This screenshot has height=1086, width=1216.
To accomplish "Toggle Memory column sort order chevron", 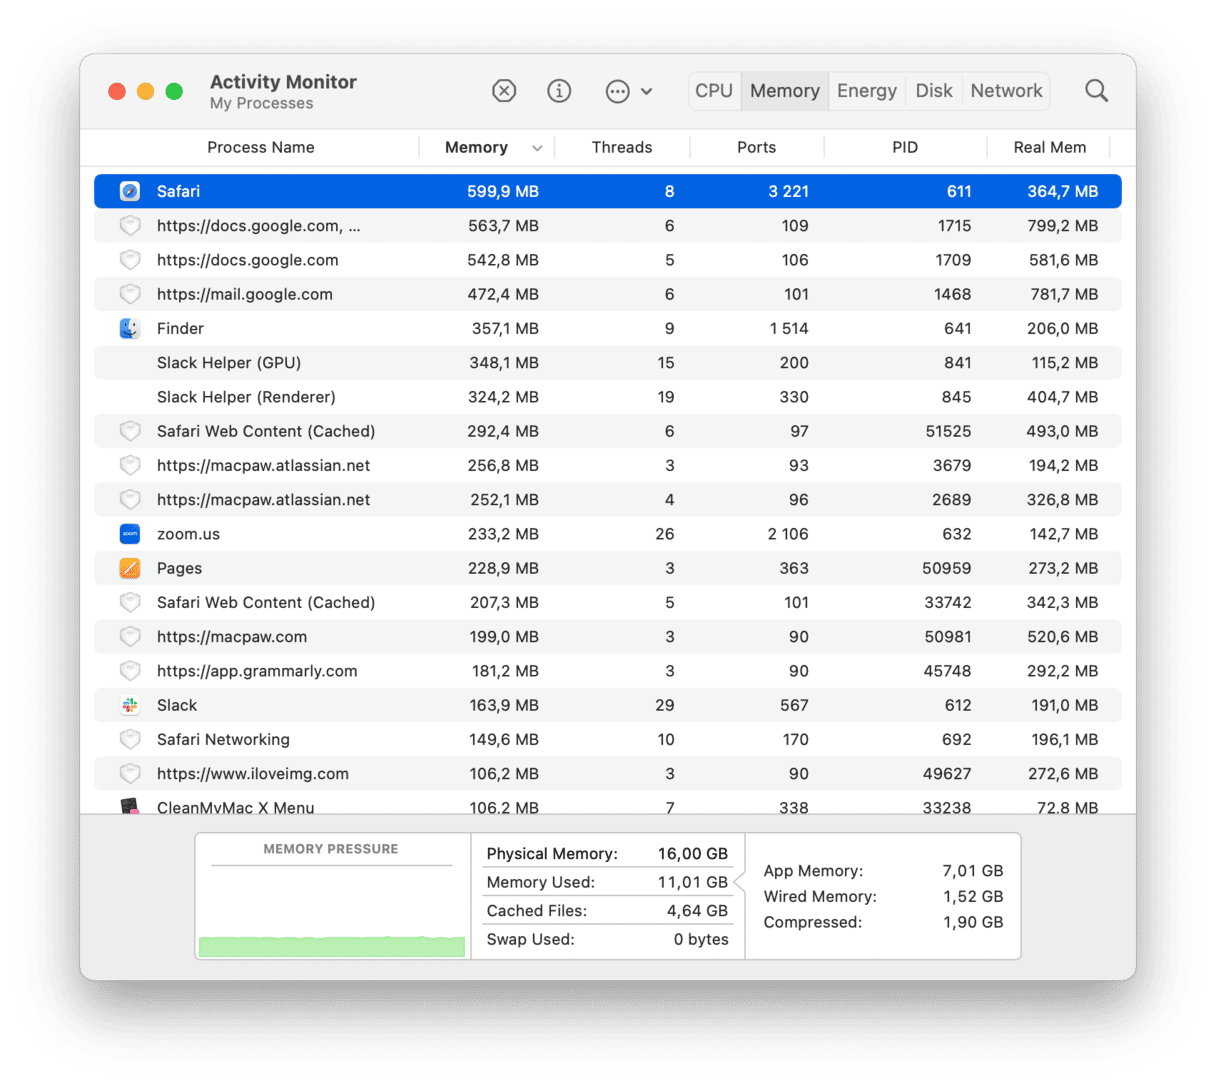I will tap(537, 148).
